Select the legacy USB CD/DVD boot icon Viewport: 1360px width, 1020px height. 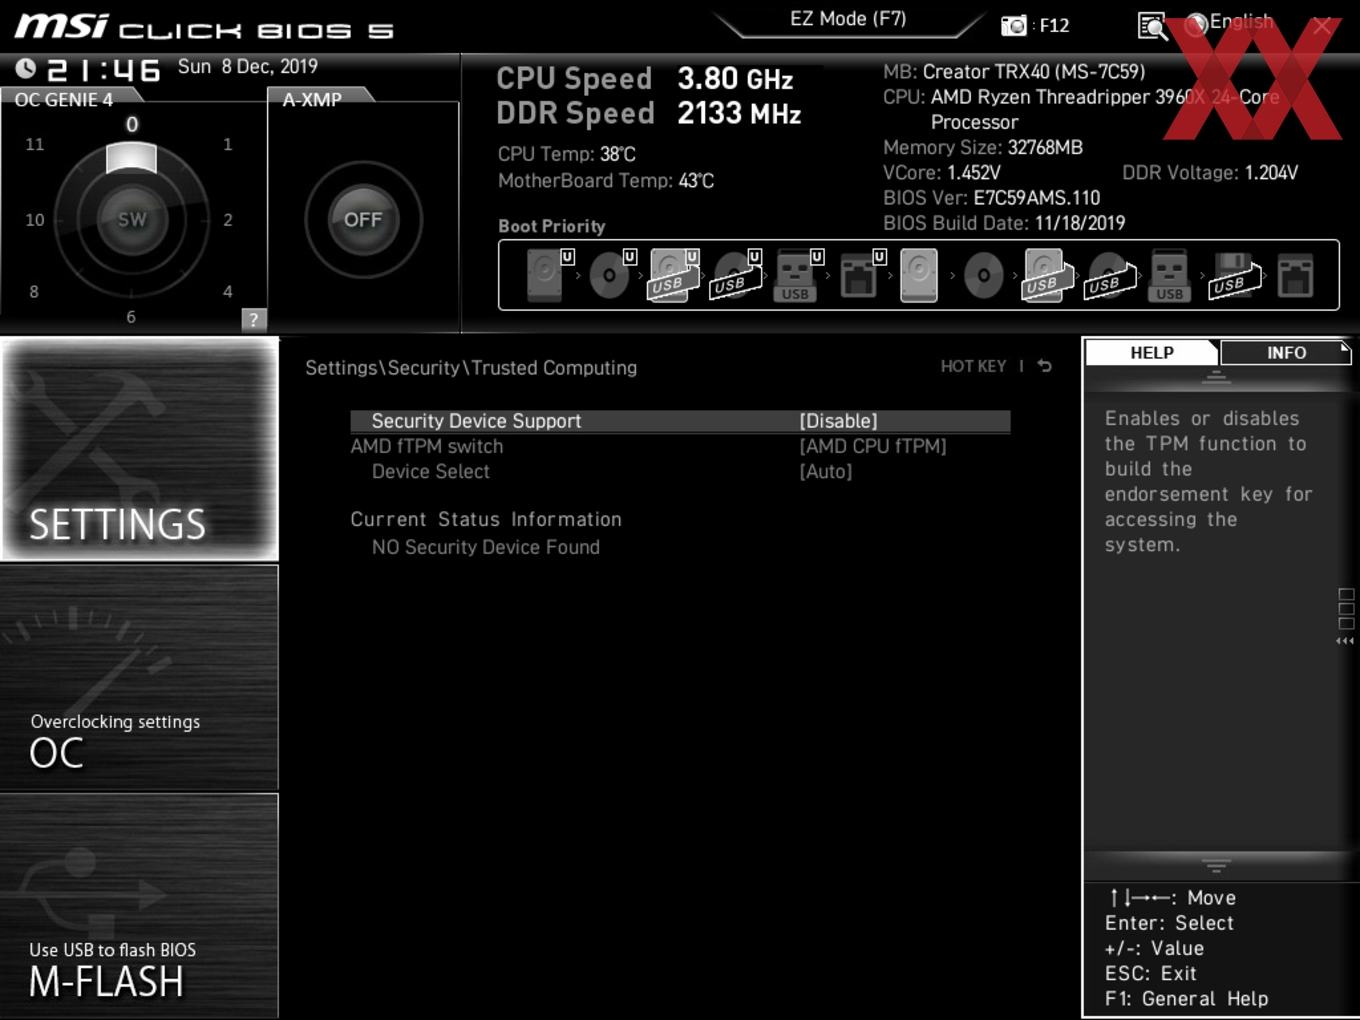[x=1110, y=276]
